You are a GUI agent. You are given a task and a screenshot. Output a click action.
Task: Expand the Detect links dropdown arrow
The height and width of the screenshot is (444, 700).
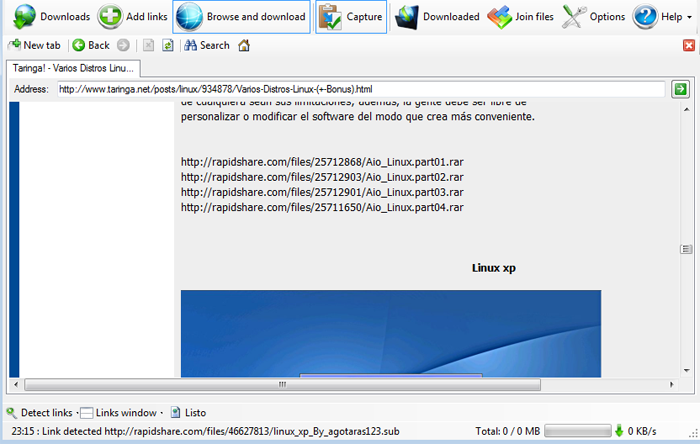pos(77,413)
